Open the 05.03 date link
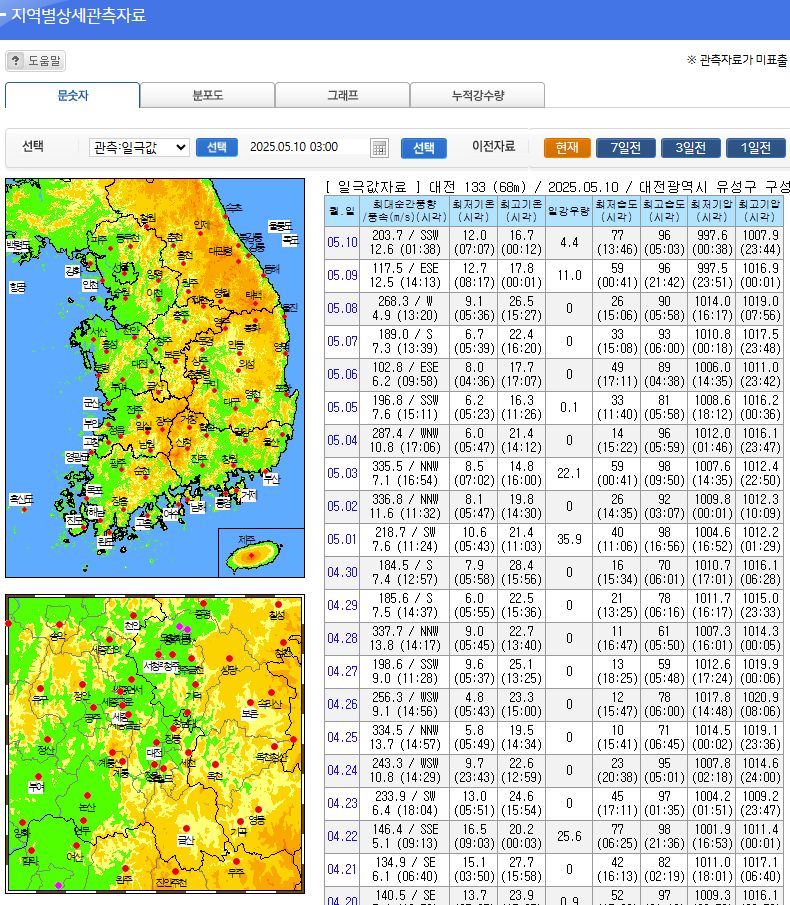Image resolution: width=790 pixels, height=905 pixels. (342, 473)
